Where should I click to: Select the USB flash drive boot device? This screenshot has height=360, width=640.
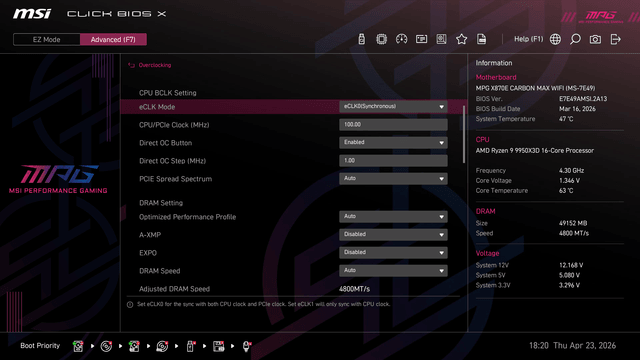click(190, 346)
